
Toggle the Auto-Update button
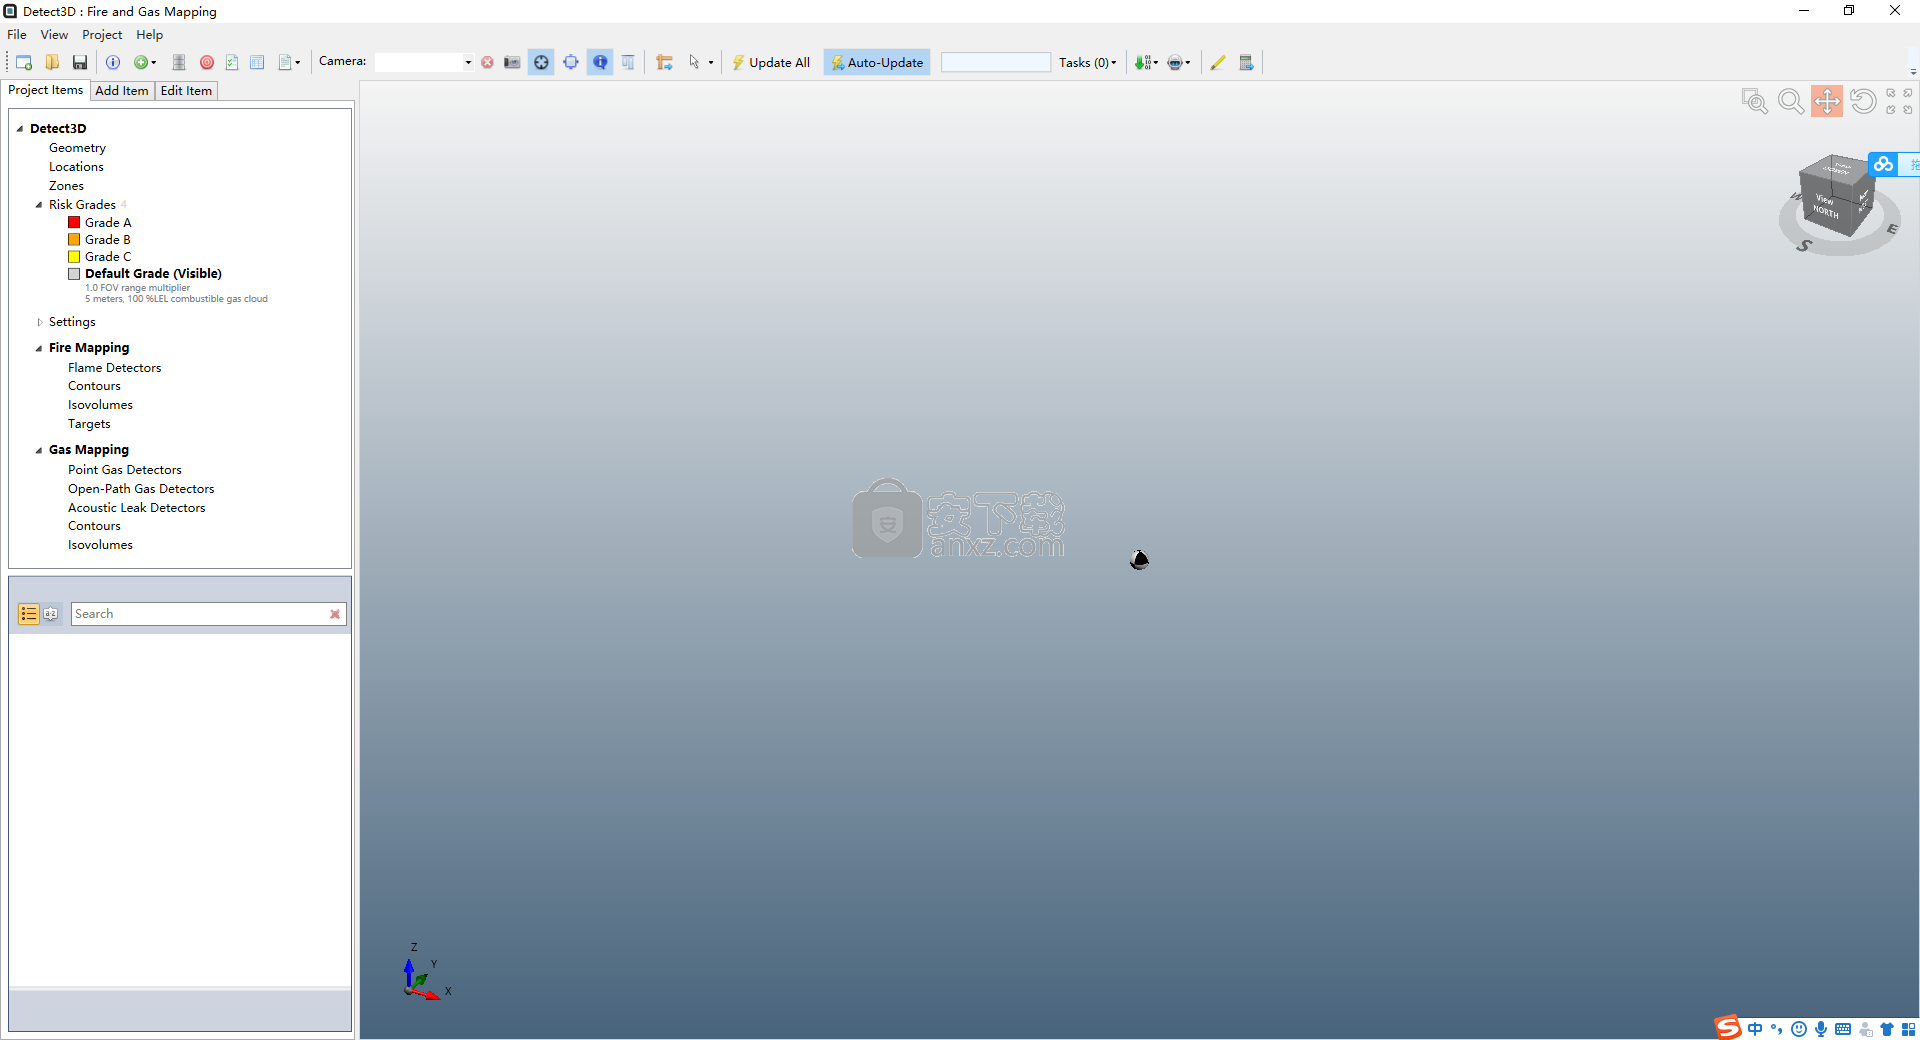click(x=877, y=62)
